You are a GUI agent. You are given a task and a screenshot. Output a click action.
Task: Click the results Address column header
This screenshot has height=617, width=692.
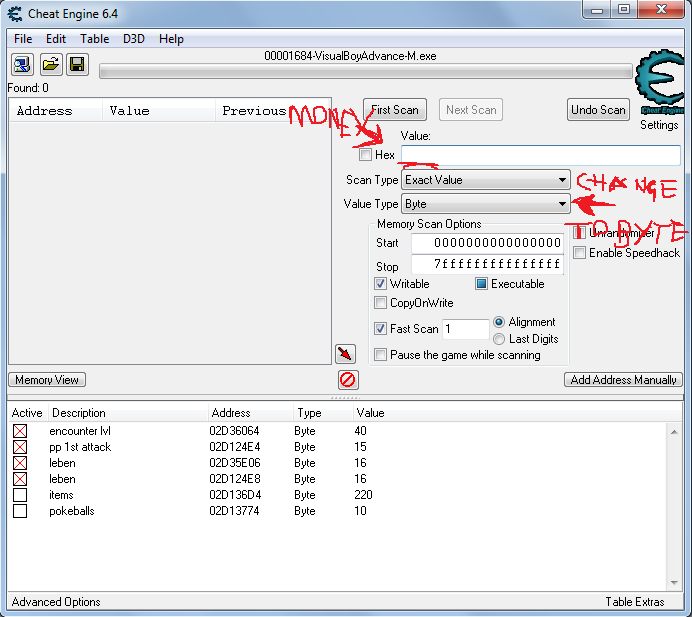pos(56,111)
